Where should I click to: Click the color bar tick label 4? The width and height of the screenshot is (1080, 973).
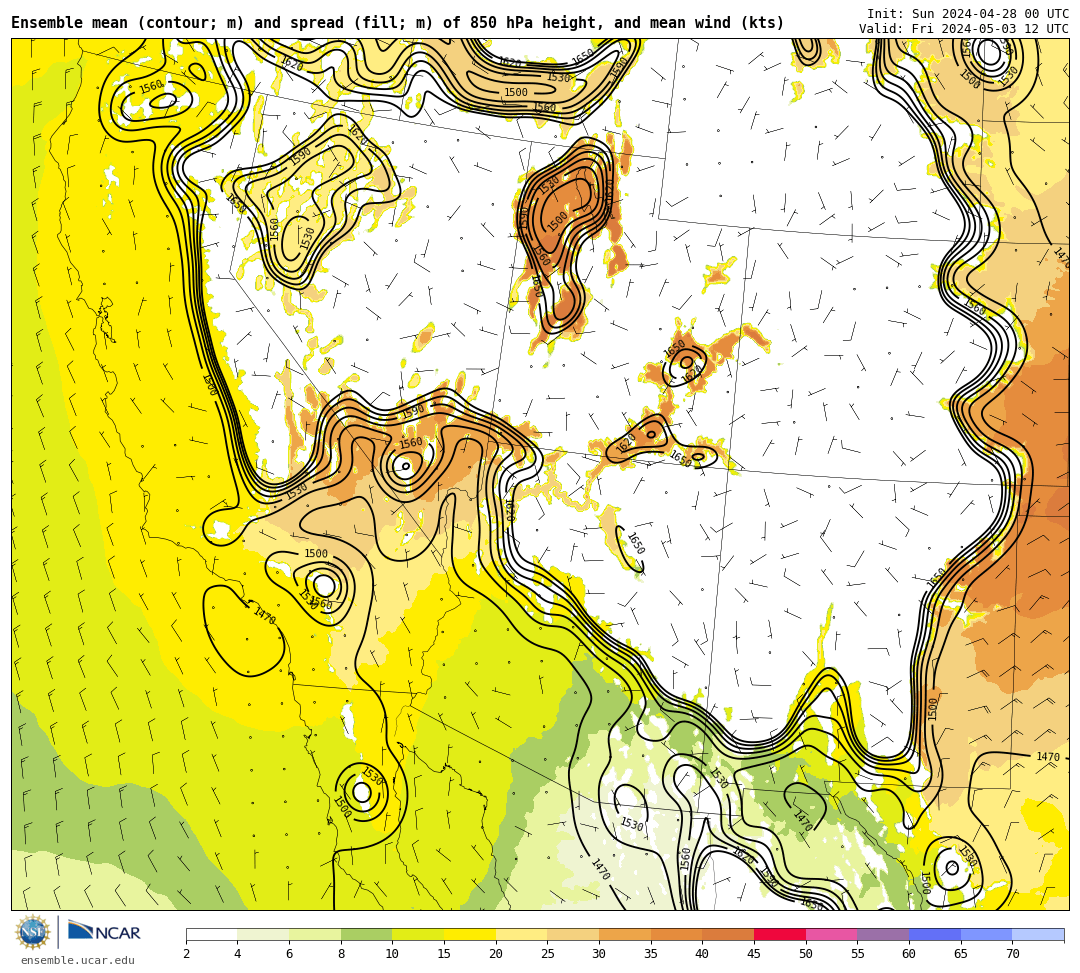click(238, 954)
